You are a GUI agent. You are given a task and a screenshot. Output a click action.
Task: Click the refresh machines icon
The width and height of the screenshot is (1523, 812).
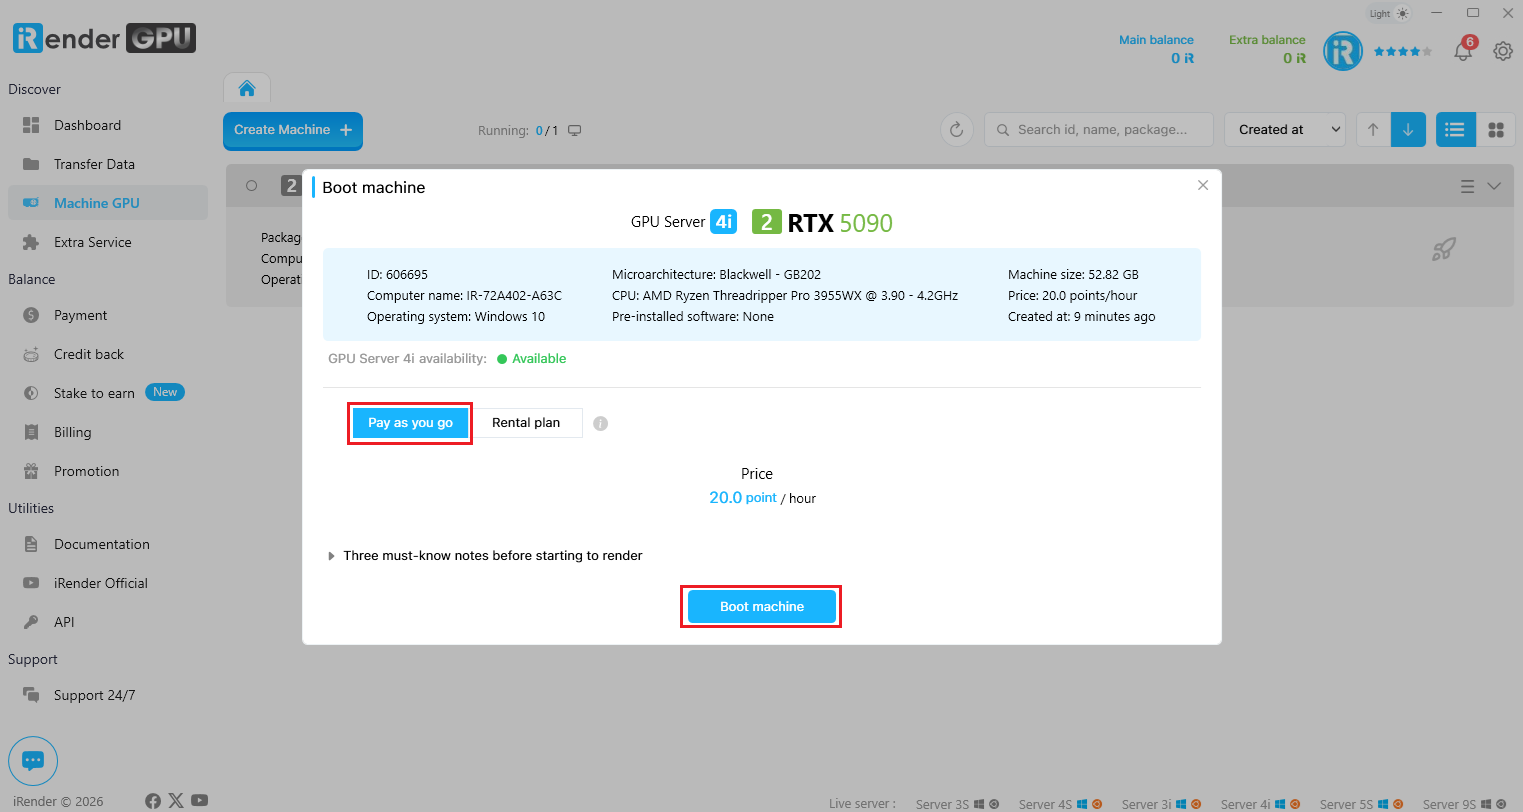tap(957, 130)
